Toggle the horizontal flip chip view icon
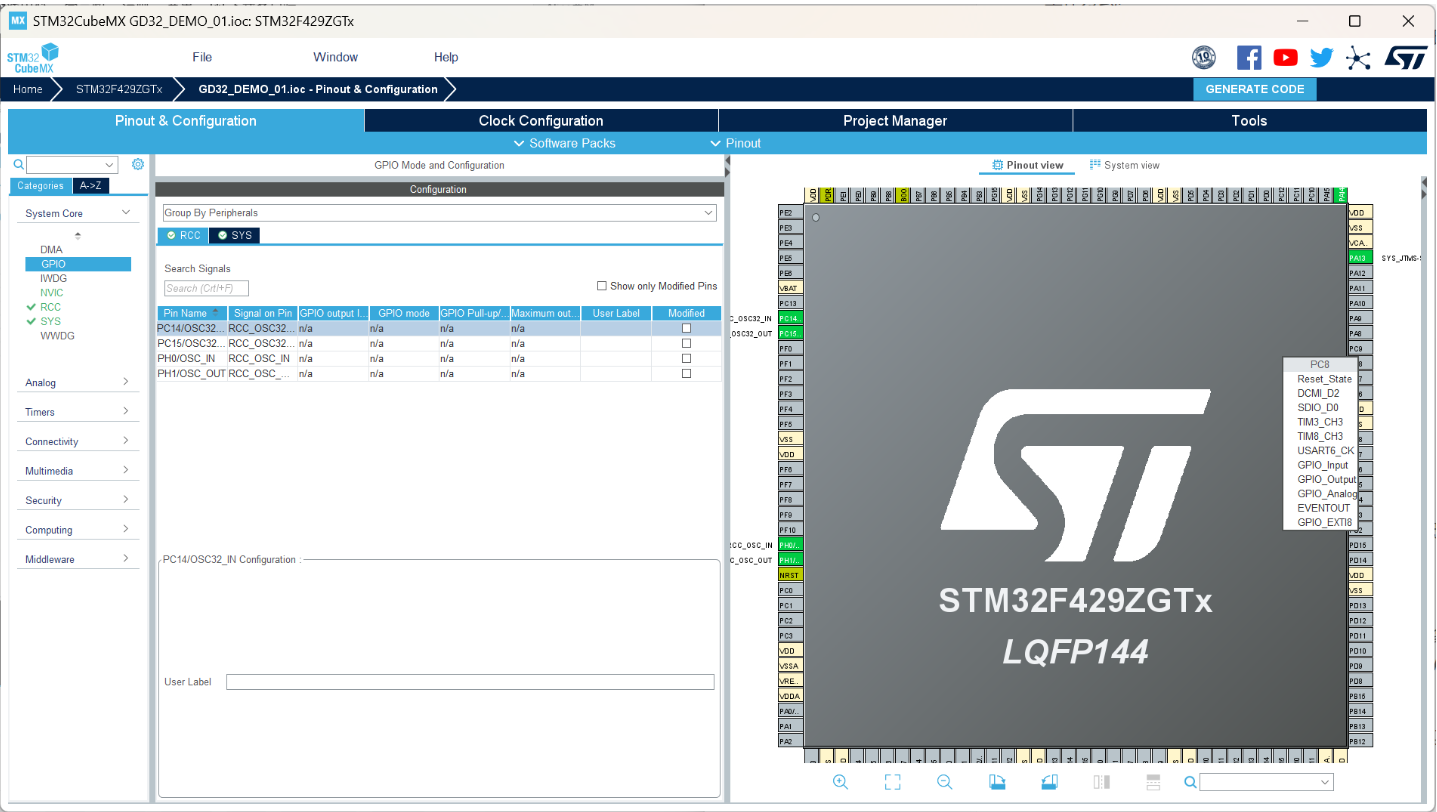Viewport: 1437px width, 812px height. point(1101,782)
